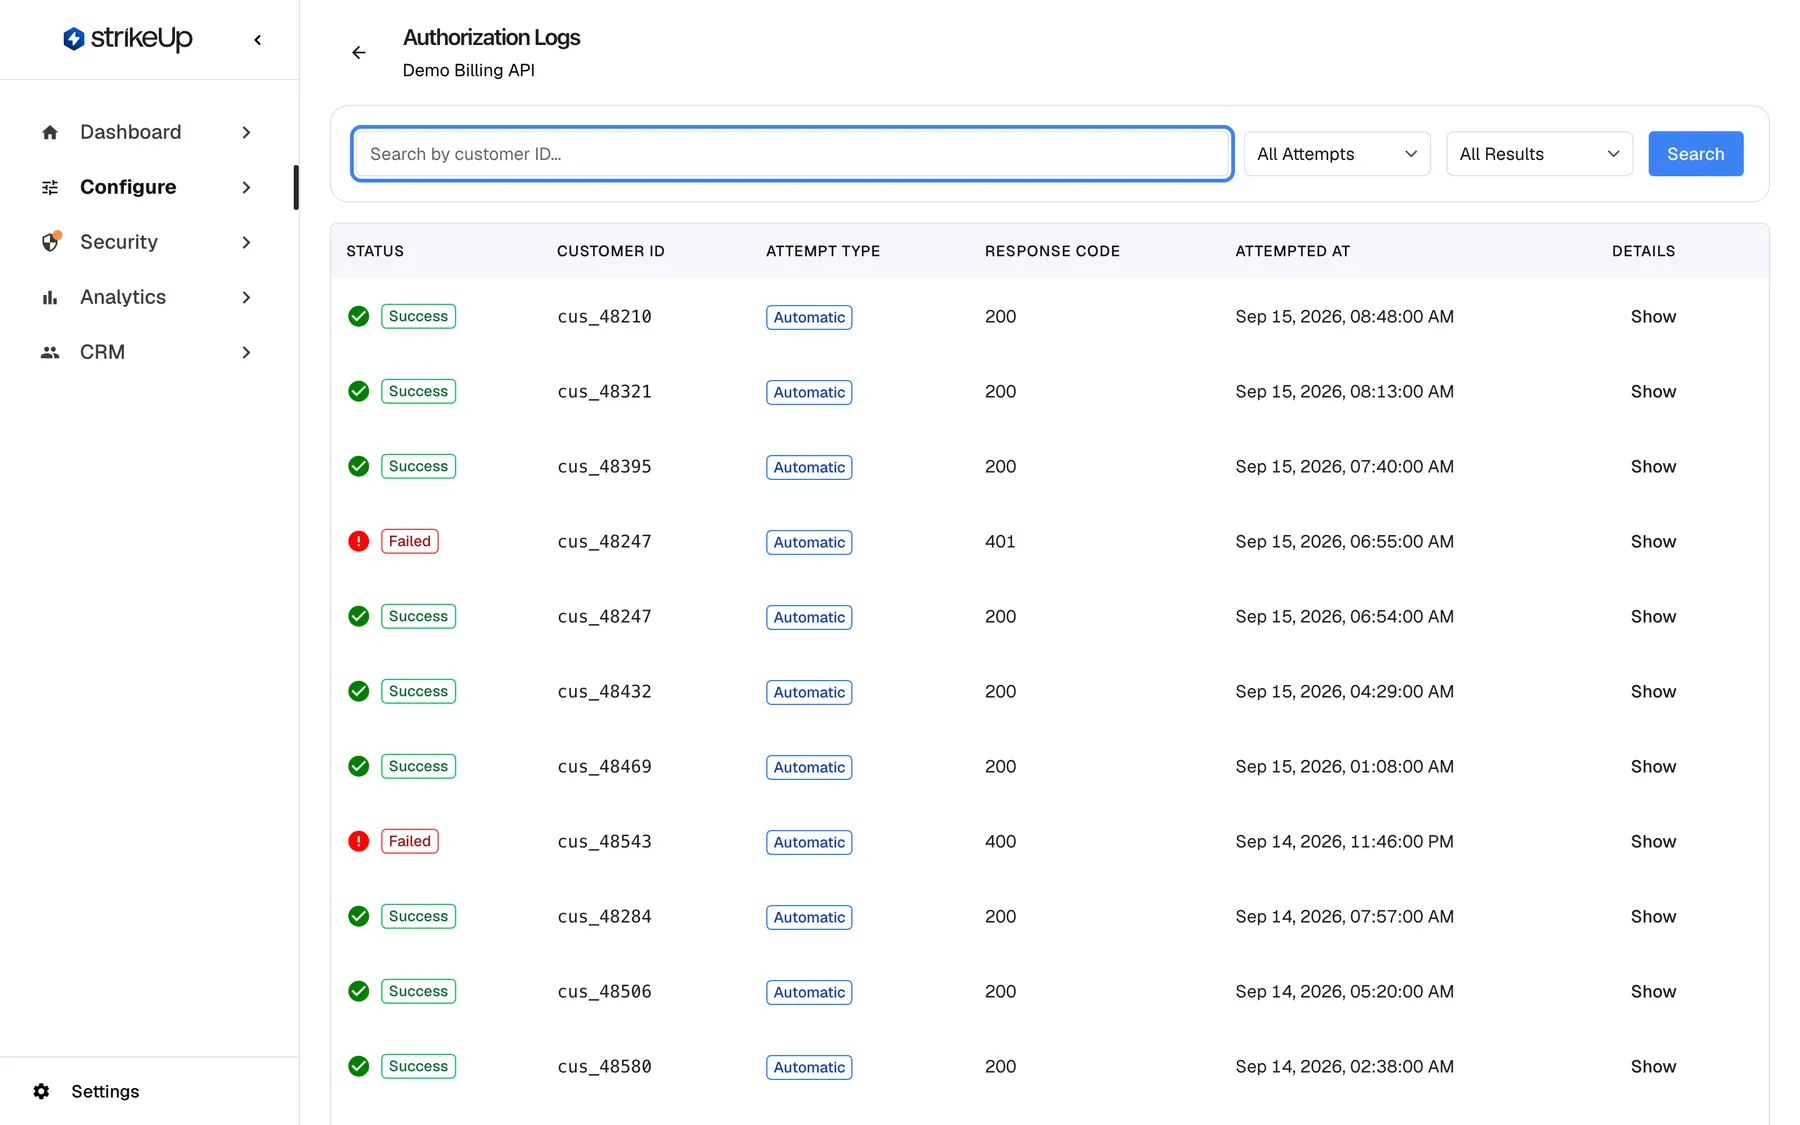The width and height of the screenshot is (1800, 1125).
Task: Click the CRM people icon
Action: click(x=50, y=352)
